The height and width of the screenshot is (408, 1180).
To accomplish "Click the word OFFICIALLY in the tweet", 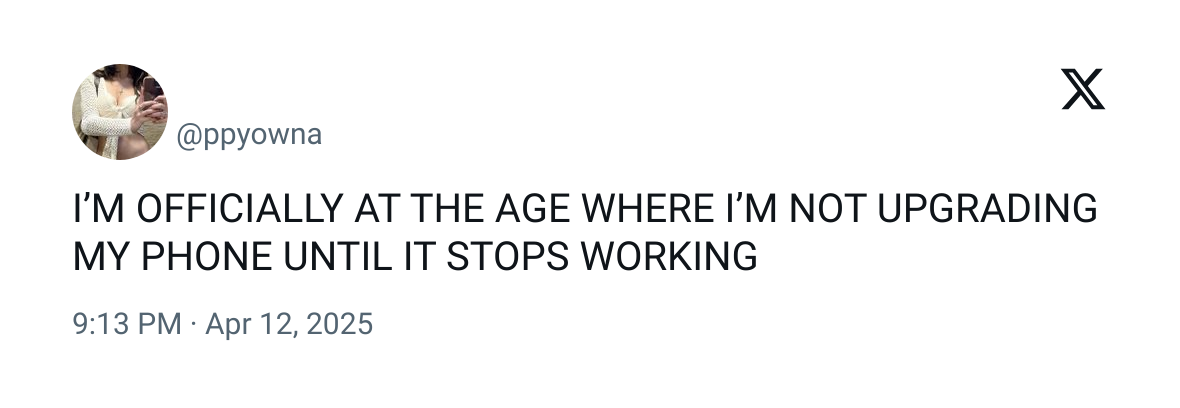I will pyautogui.click(x=236, y=210).
